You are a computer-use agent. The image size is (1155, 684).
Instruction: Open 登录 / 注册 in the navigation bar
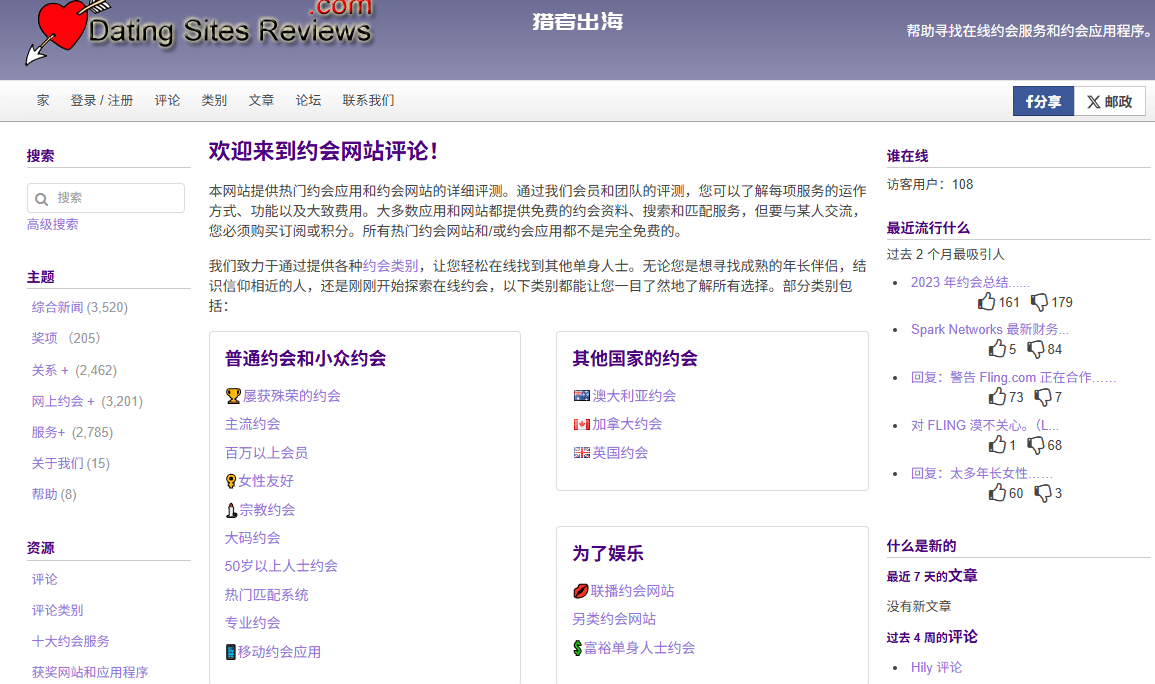click(x=101, y=101)
